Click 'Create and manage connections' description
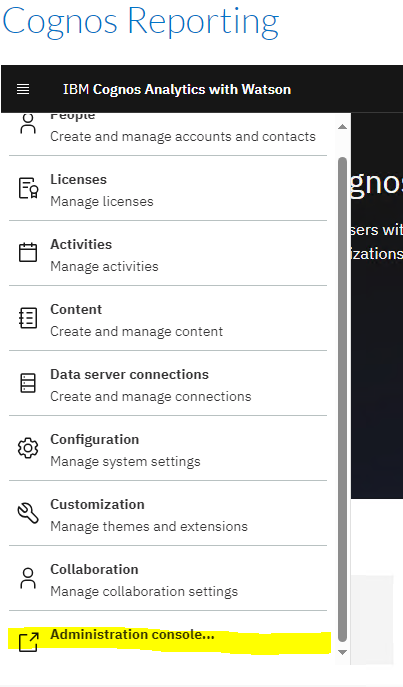403x687 pixels. click(151, 397)
